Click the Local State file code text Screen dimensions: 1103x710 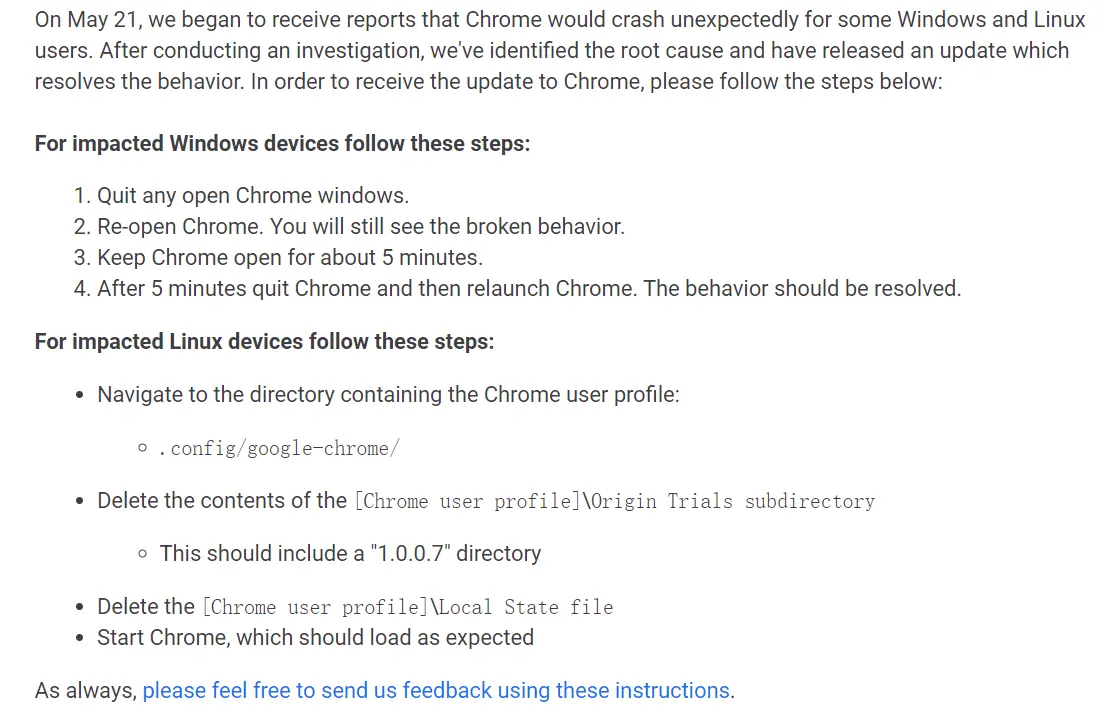pyautogui.click(x=408, y=607)
